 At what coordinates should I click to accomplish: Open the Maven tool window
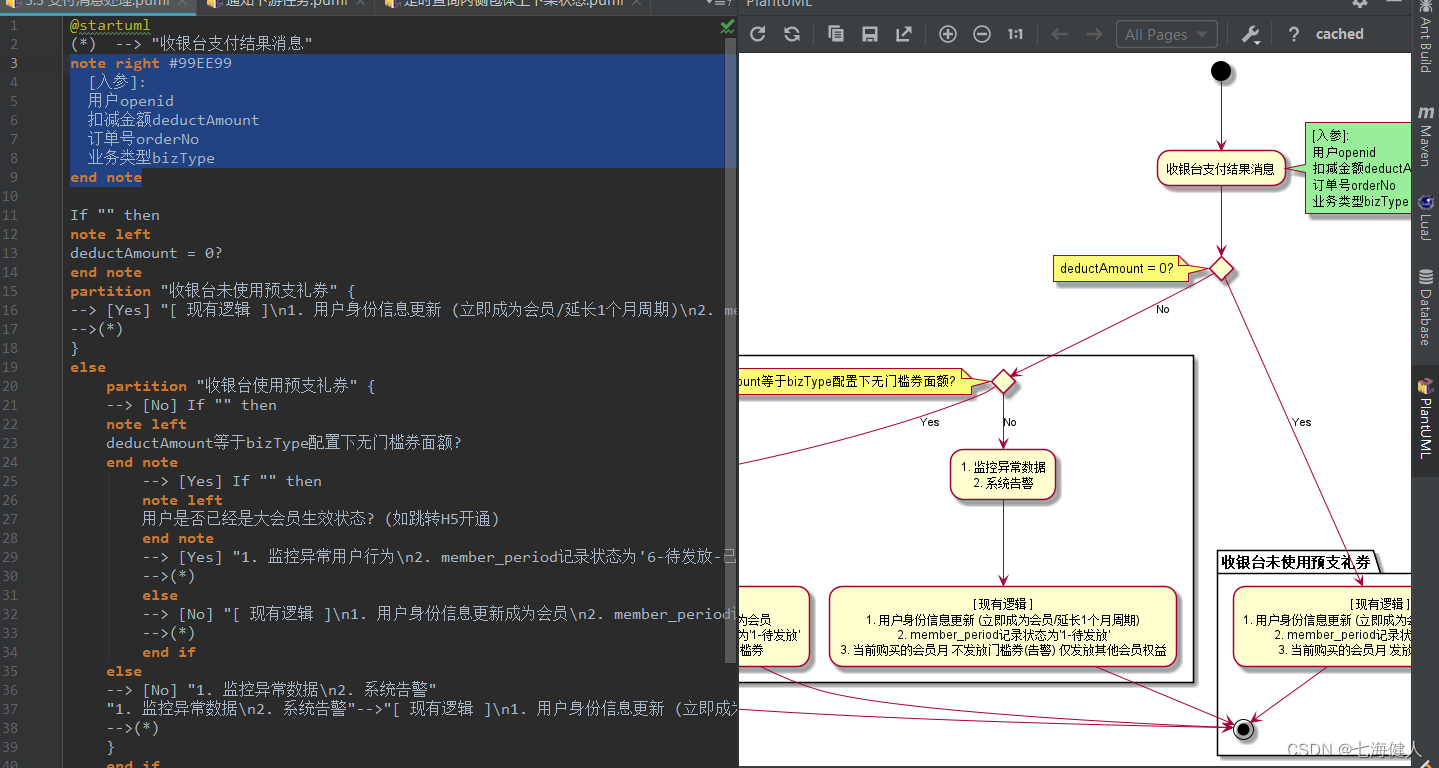1425,140
